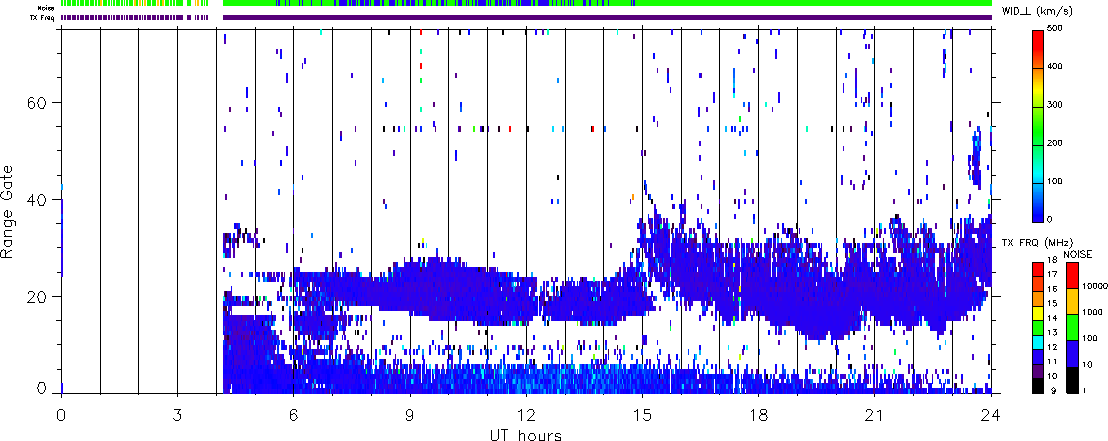Click the 'TX Freq' strip label at top left
Screen dimensions: 1108x441
(44, 18)
